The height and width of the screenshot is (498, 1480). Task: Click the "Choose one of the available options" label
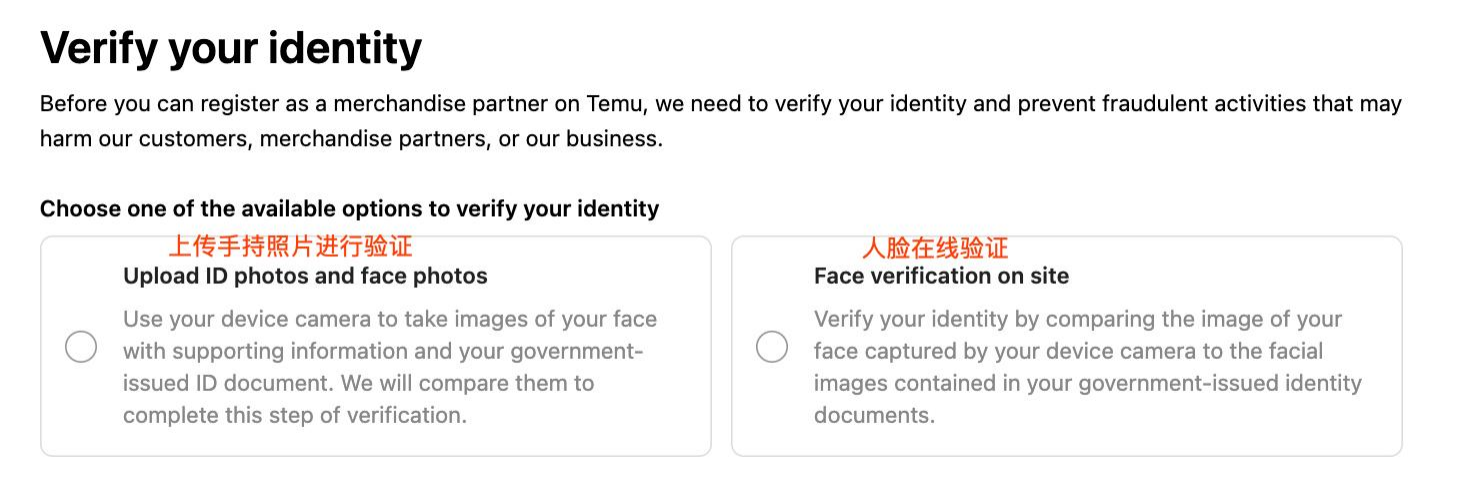coord(349,209)
